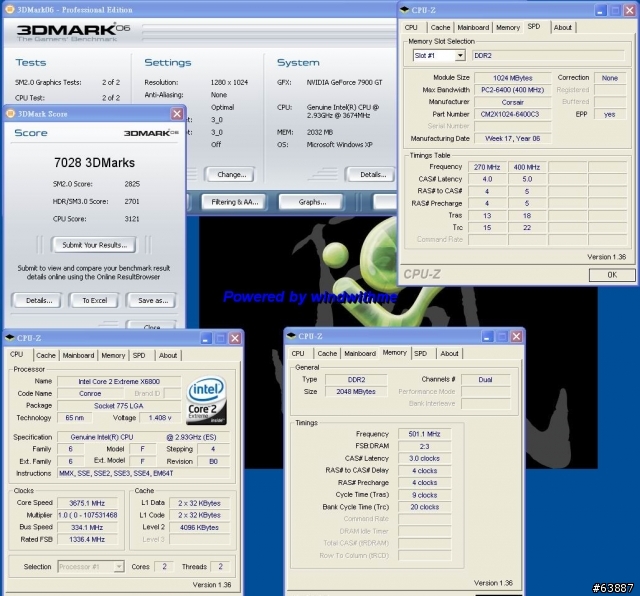The width and height of the screenshot is (640, 596).
Task: Click the Bus Speed 334.1 MHz value
Action: click(x=87, y=527)
